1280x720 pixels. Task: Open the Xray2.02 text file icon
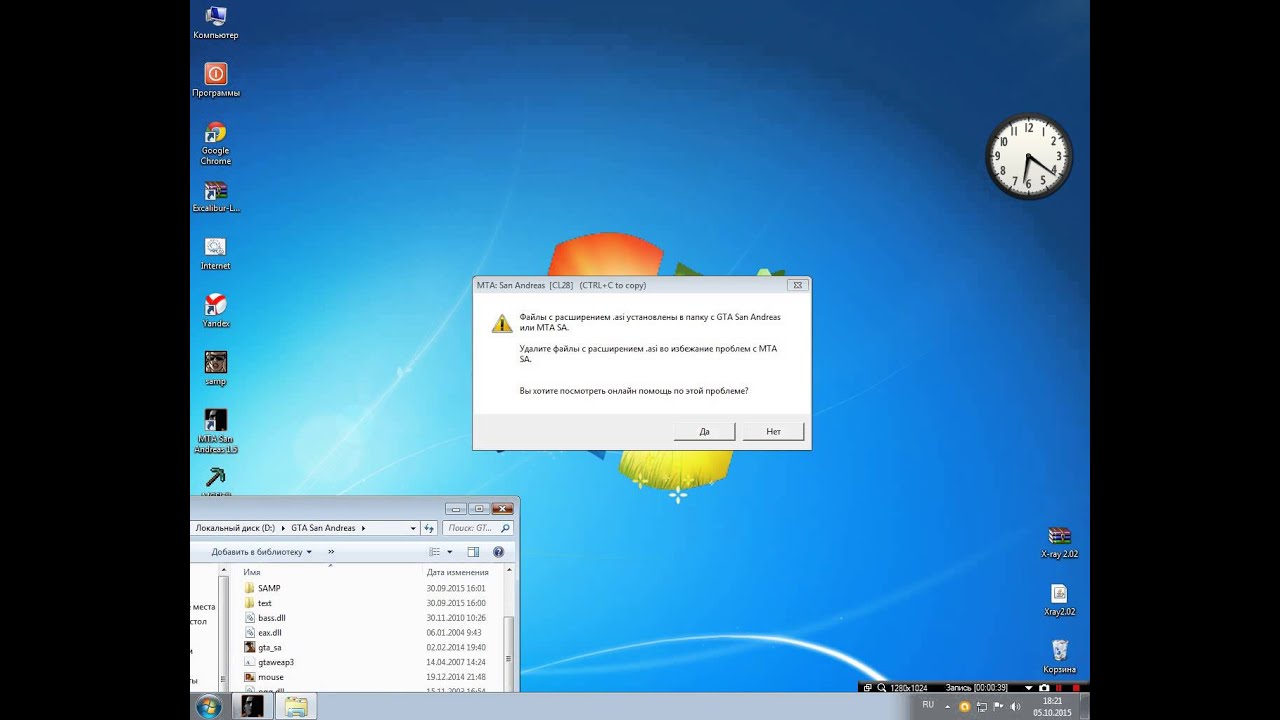(1059, 600)
